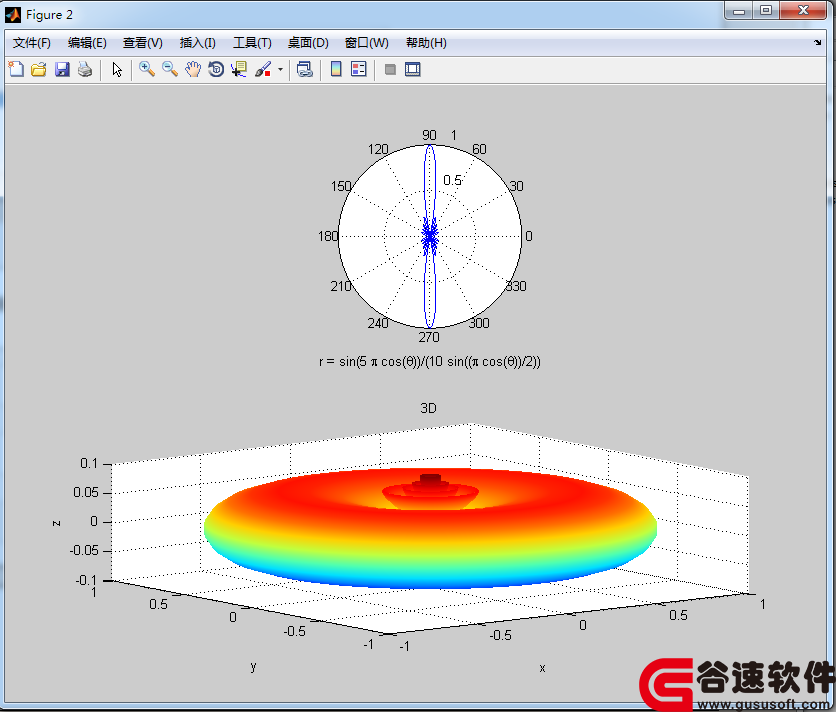Click the 3D torus surface plot

(430, 528)
